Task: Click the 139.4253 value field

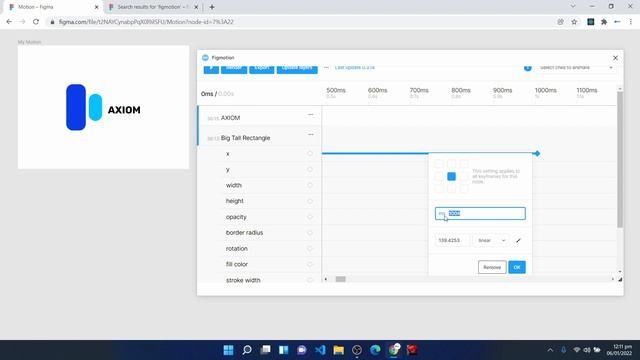Action: 452,240
